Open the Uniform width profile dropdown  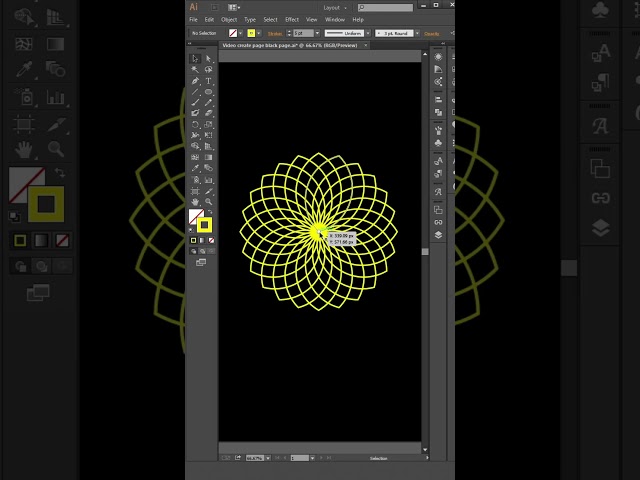pyautogui.click(x=368, y=33)
